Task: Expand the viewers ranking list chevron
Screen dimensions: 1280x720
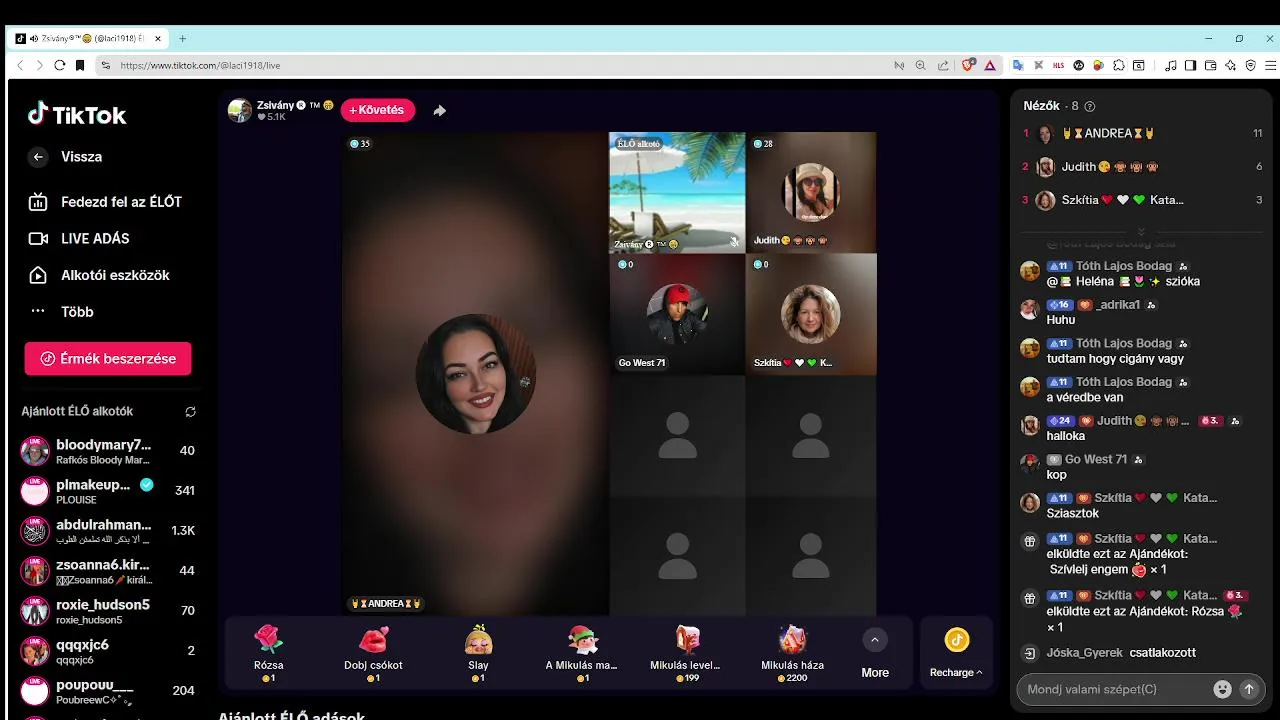Action: tap(1141, 231)
